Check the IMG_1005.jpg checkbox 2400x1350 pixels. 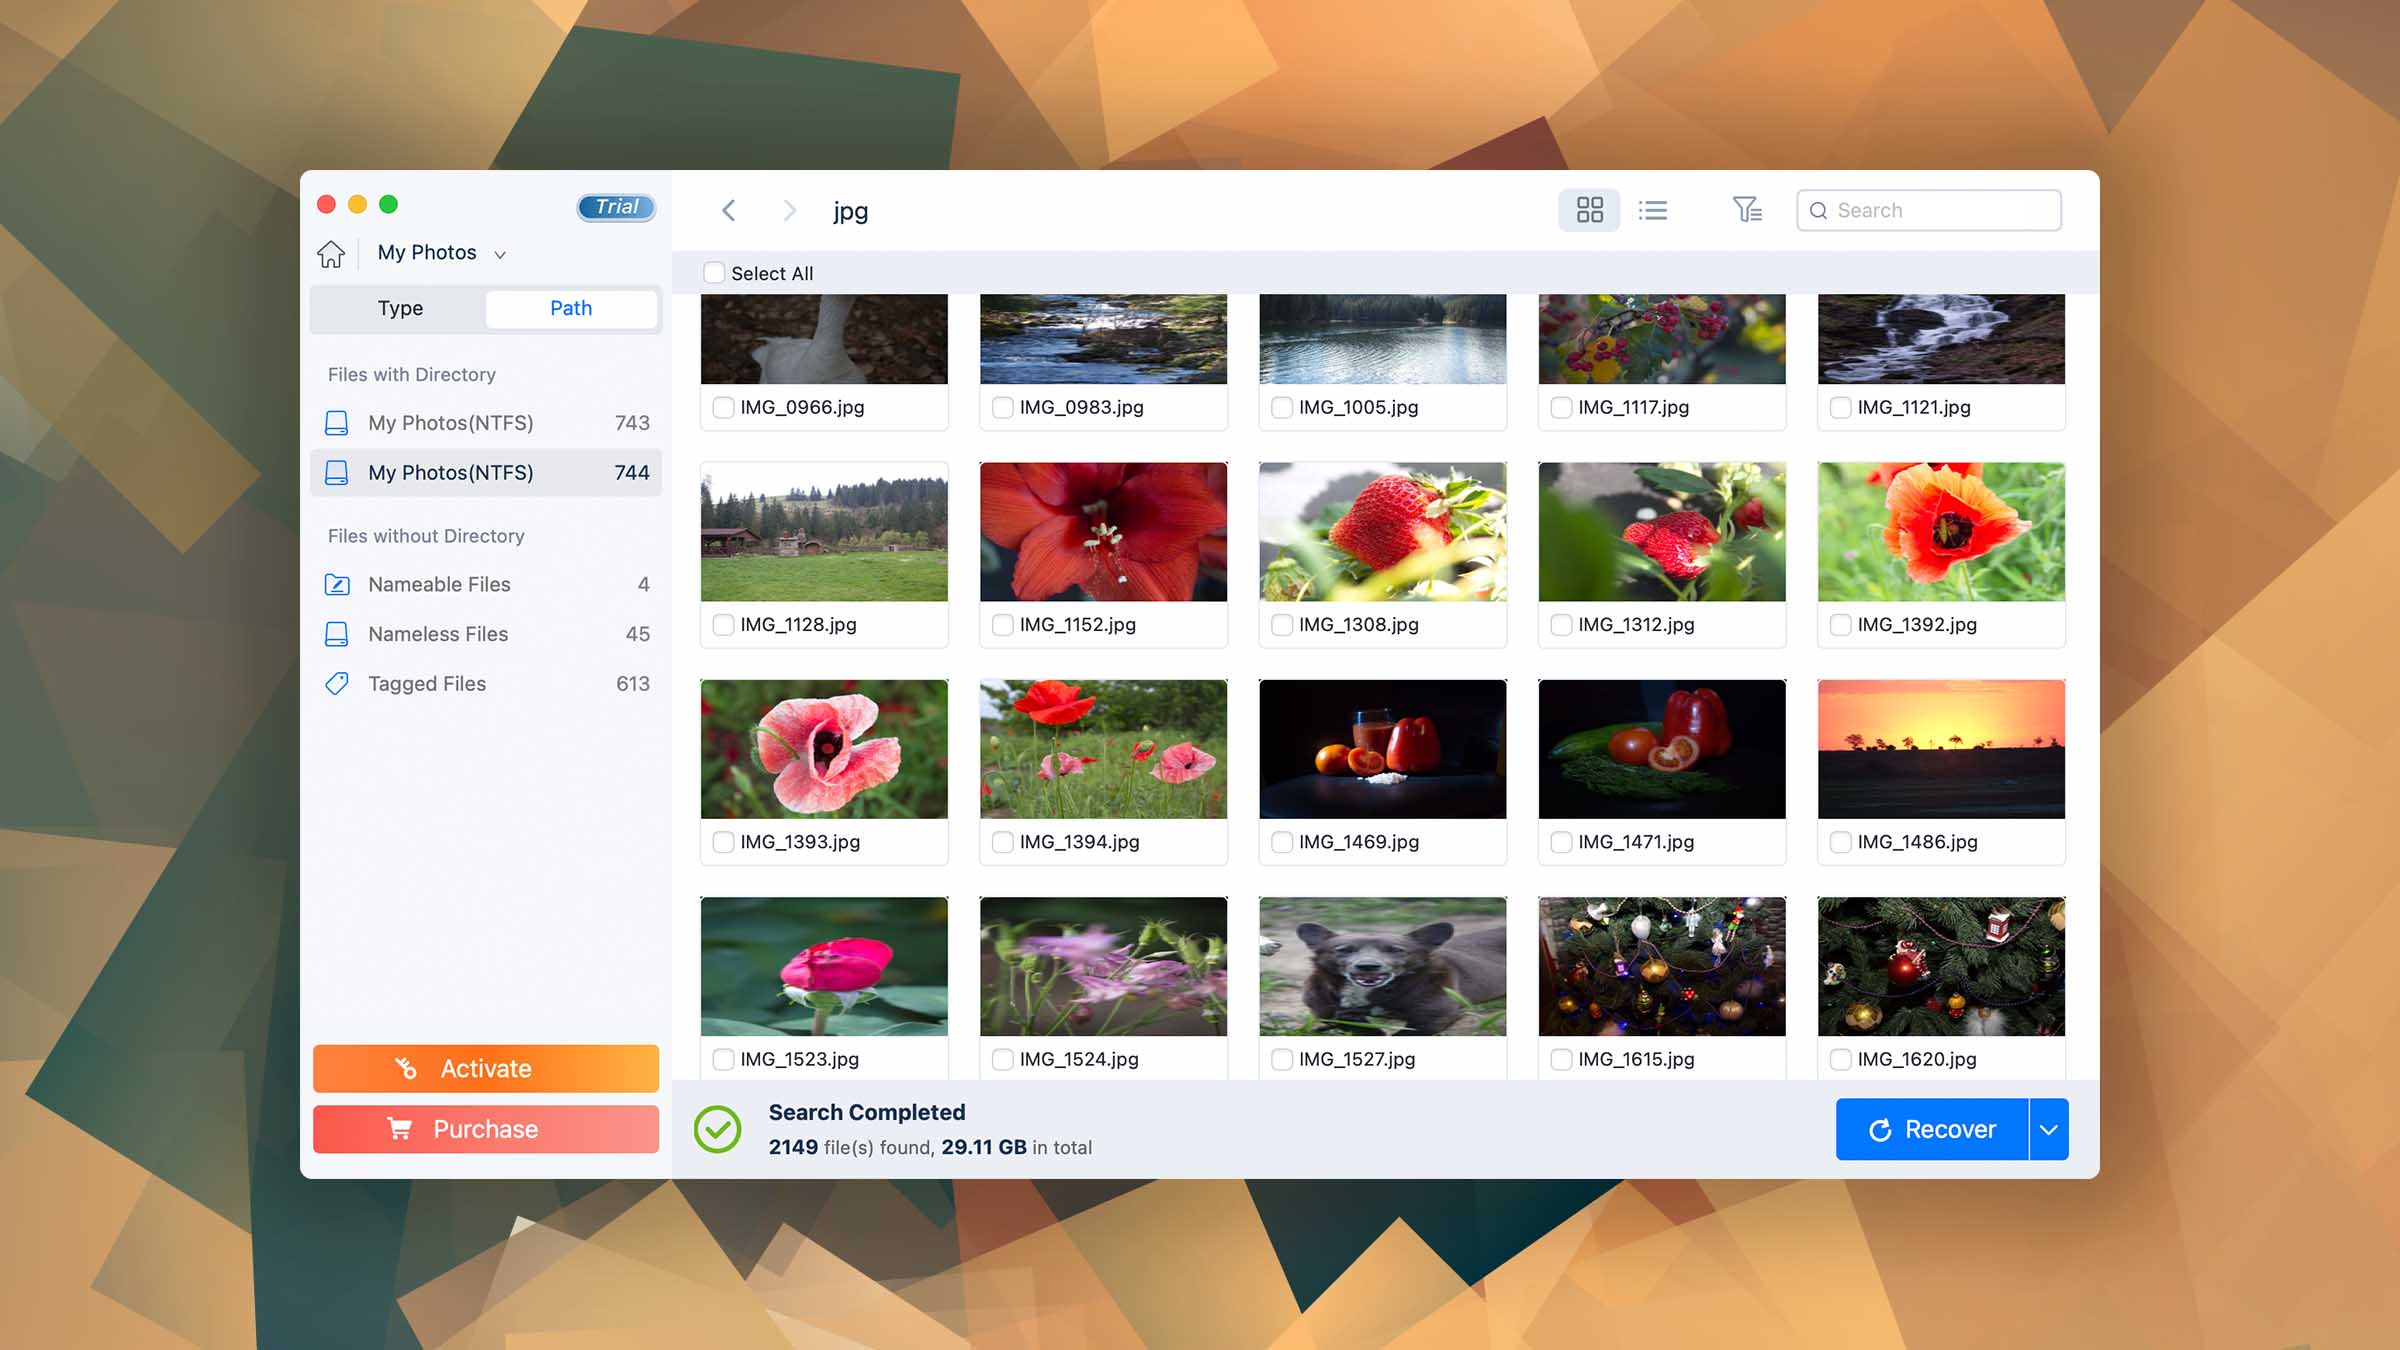(1282, 407)
